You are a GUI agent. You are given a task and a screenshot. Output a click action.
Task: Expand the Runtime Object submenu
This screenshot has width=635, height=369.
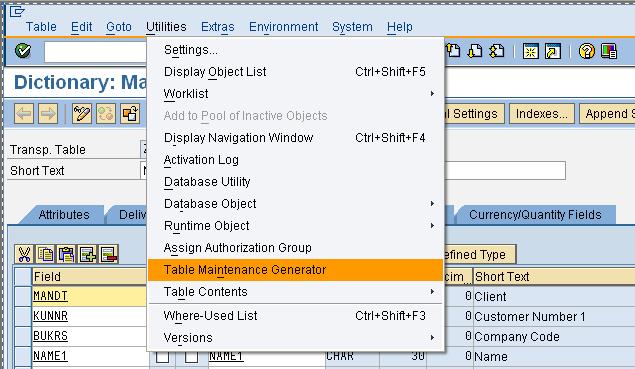pyautogui.click(x=296, y=226)
